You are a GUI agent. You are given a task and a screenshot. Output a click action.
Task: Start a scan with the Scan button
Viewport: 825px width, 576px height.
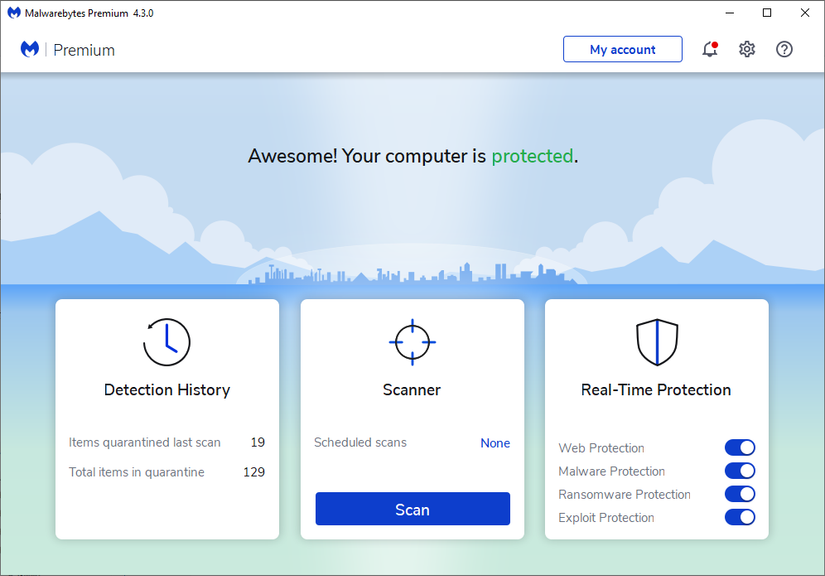coord(411,509)
